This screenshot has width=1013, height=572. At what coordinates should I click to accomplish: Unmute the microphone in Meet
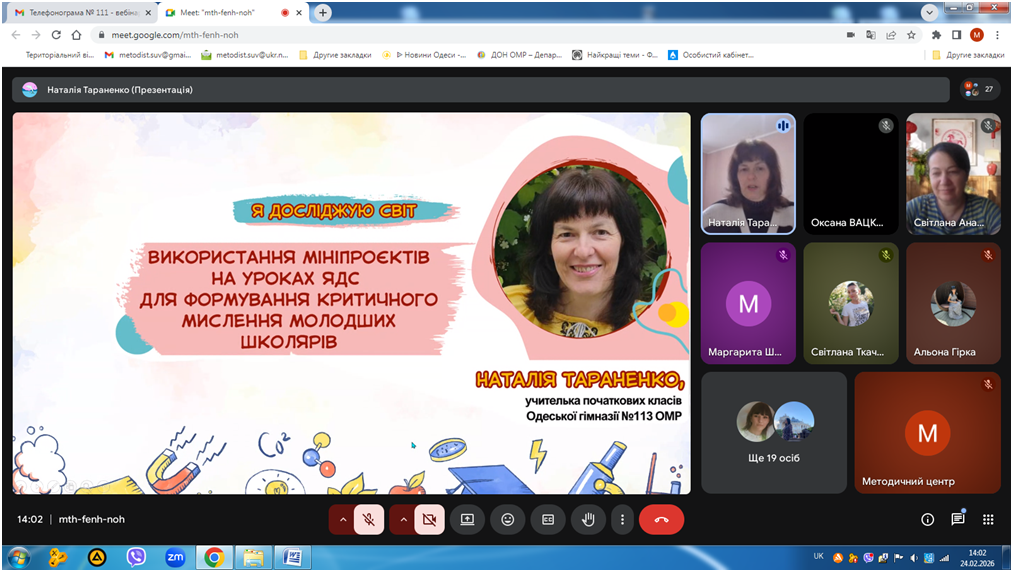pyautogui.click(x=369, y=520)
